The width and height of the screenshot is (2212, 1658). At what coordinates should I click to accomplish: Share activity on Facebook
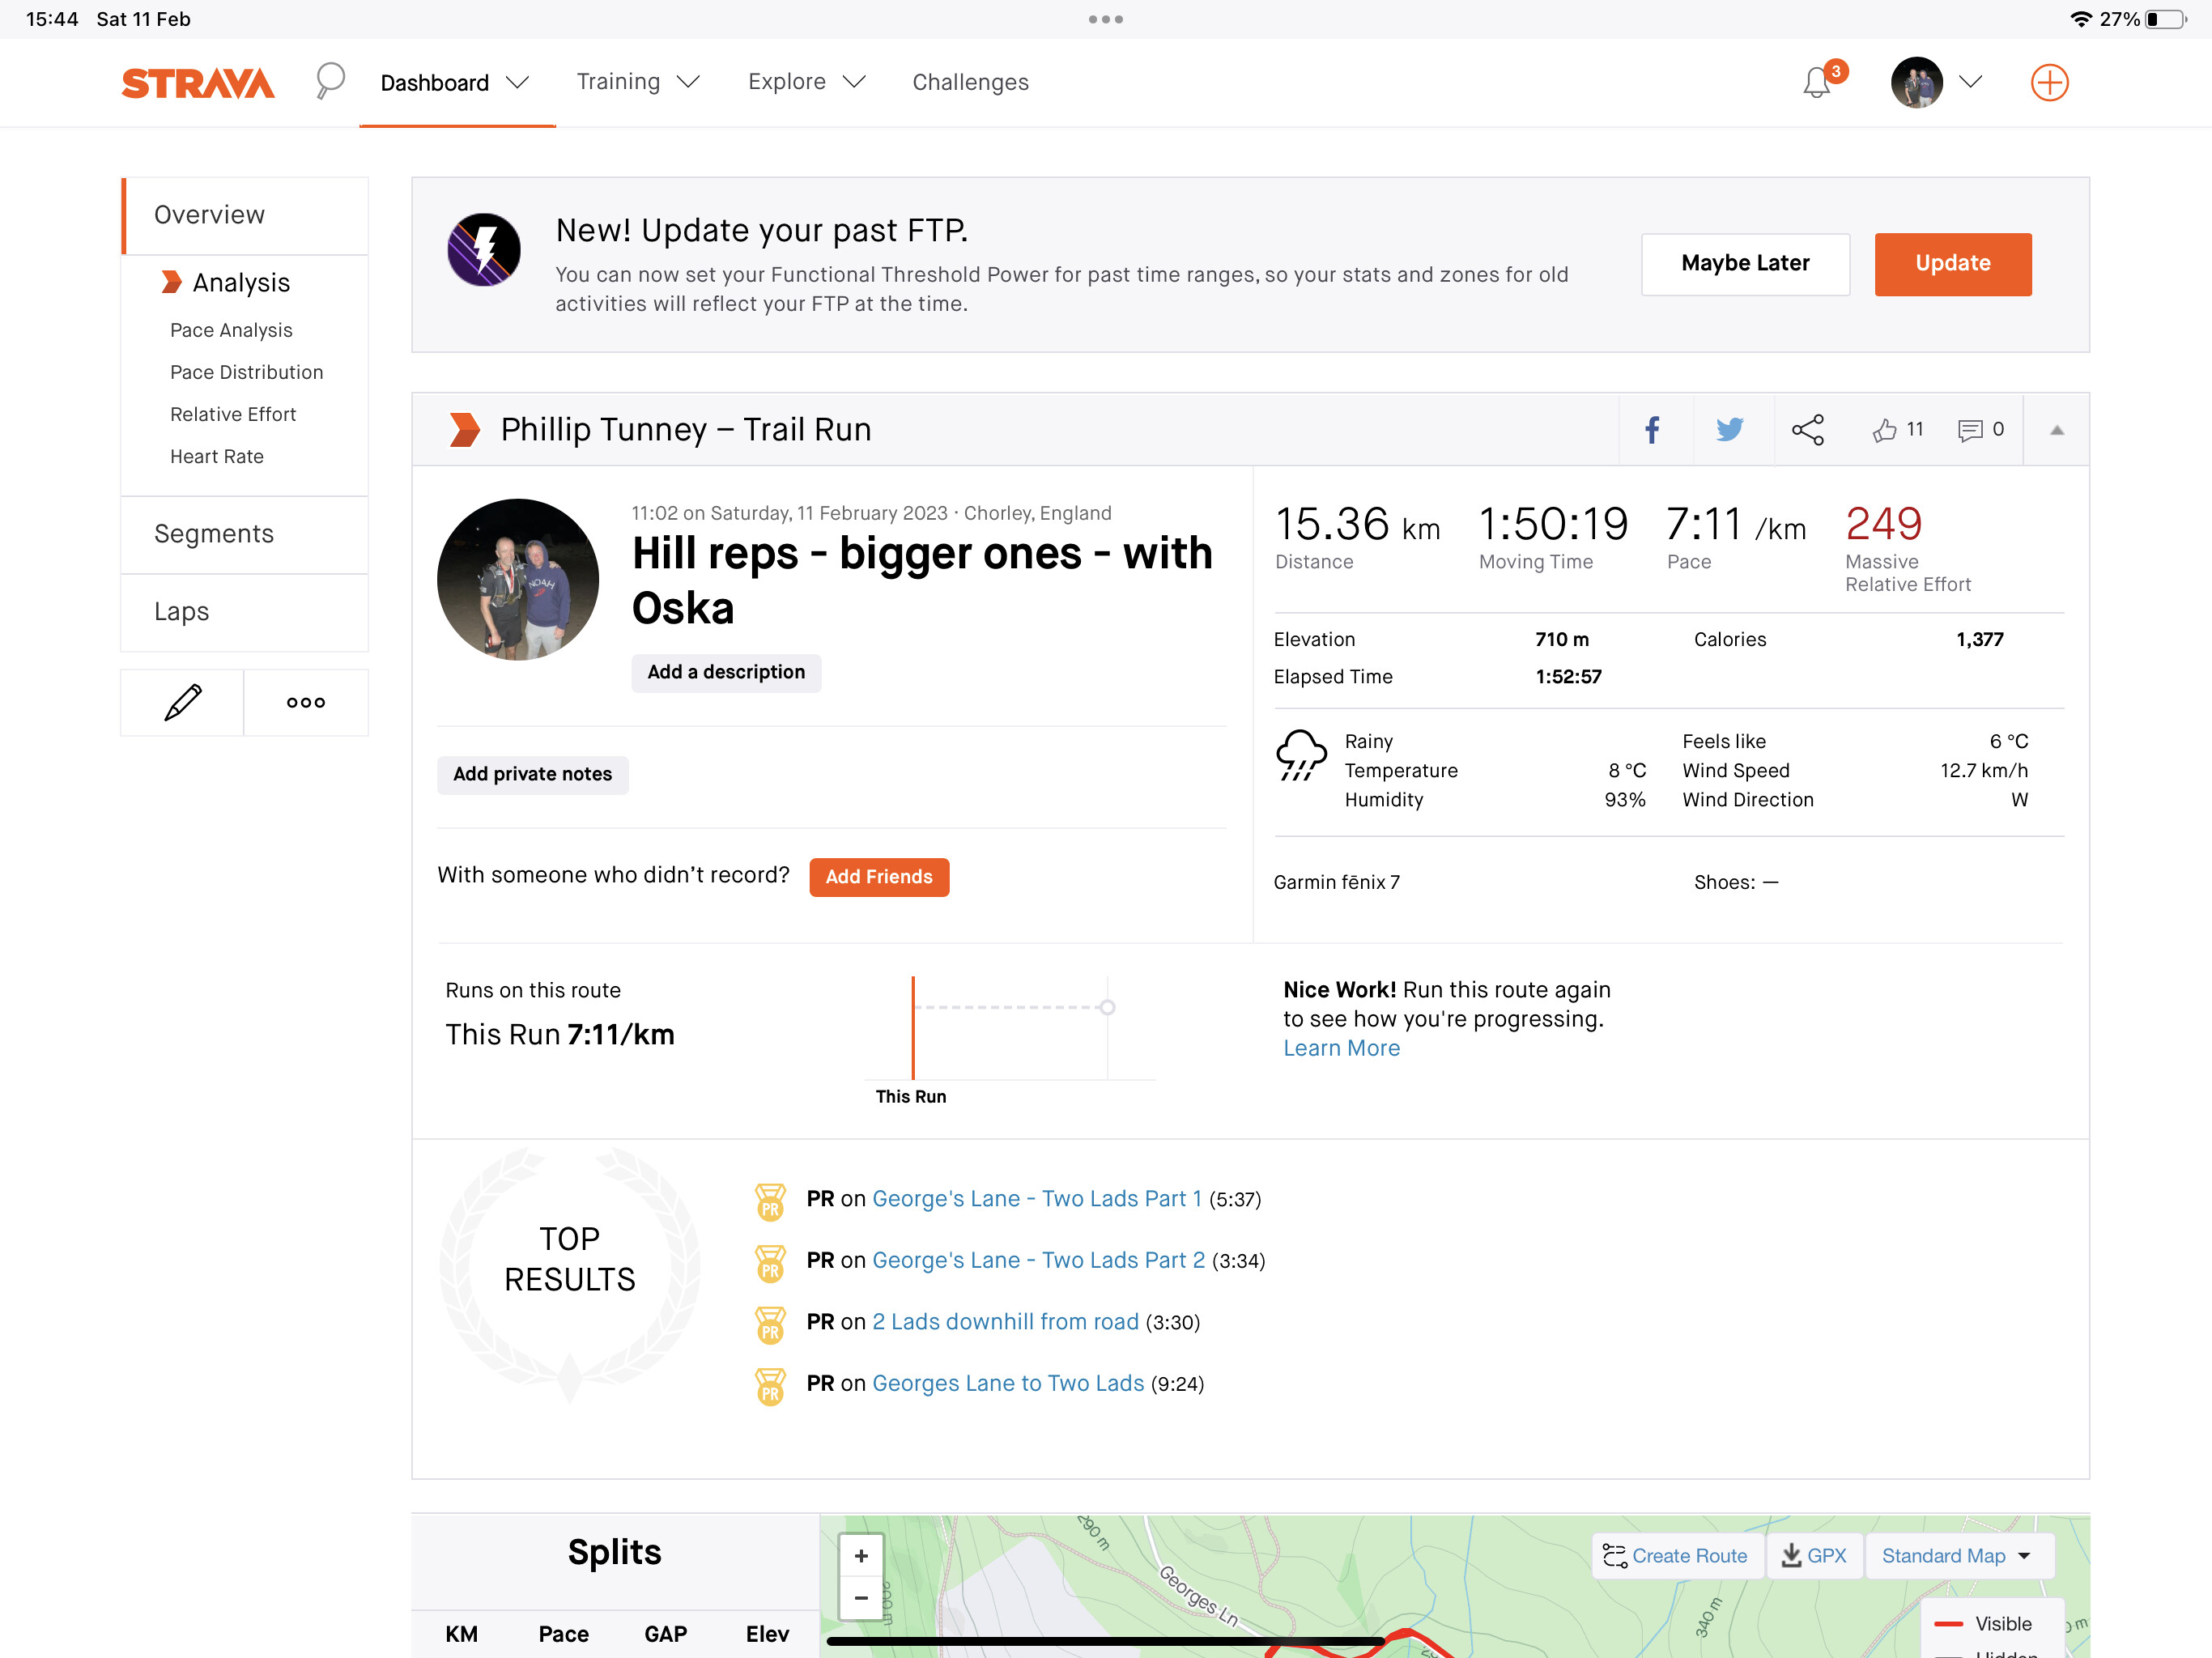click(x=1652, y=430)
